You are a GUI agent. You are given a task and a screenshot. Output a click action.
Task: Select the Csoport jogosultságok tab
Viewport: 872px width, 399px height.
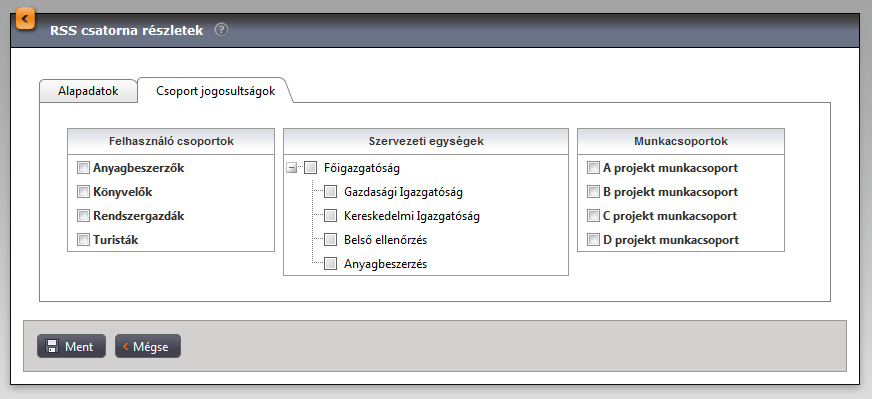(216, 91)
